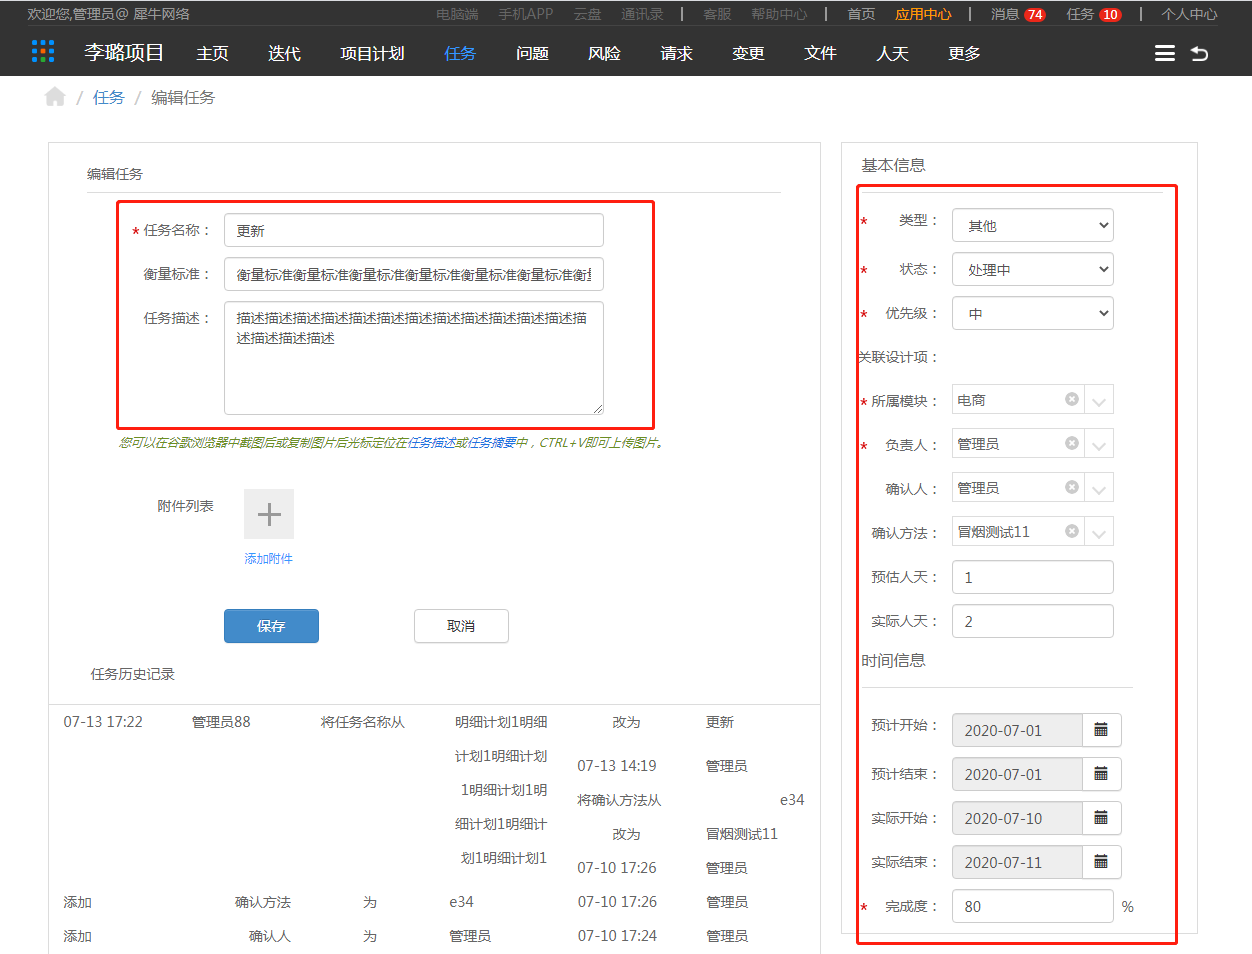Clear the 所属模块 value 电商

pos(1072,399)
